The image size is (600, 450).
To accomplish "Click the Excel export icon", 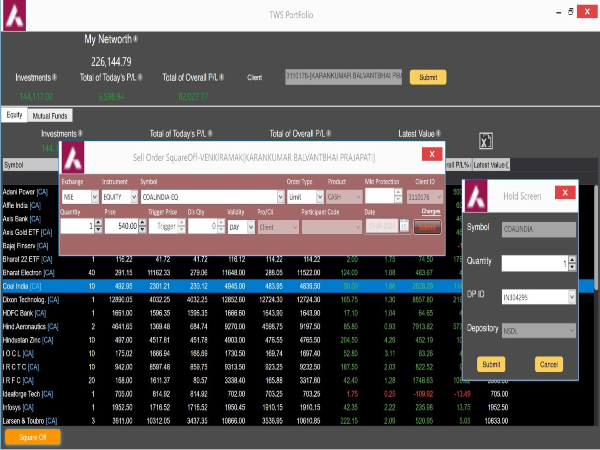I will 486,141.
